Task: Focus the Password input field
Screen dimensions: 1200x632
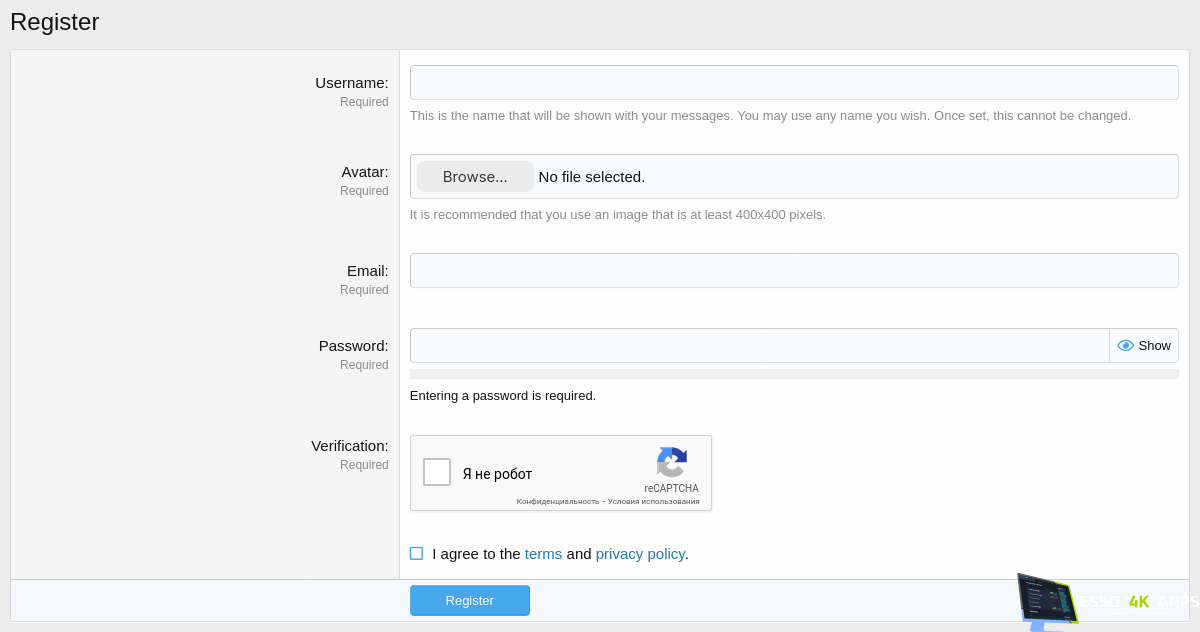Action: [x=759, y=346]
